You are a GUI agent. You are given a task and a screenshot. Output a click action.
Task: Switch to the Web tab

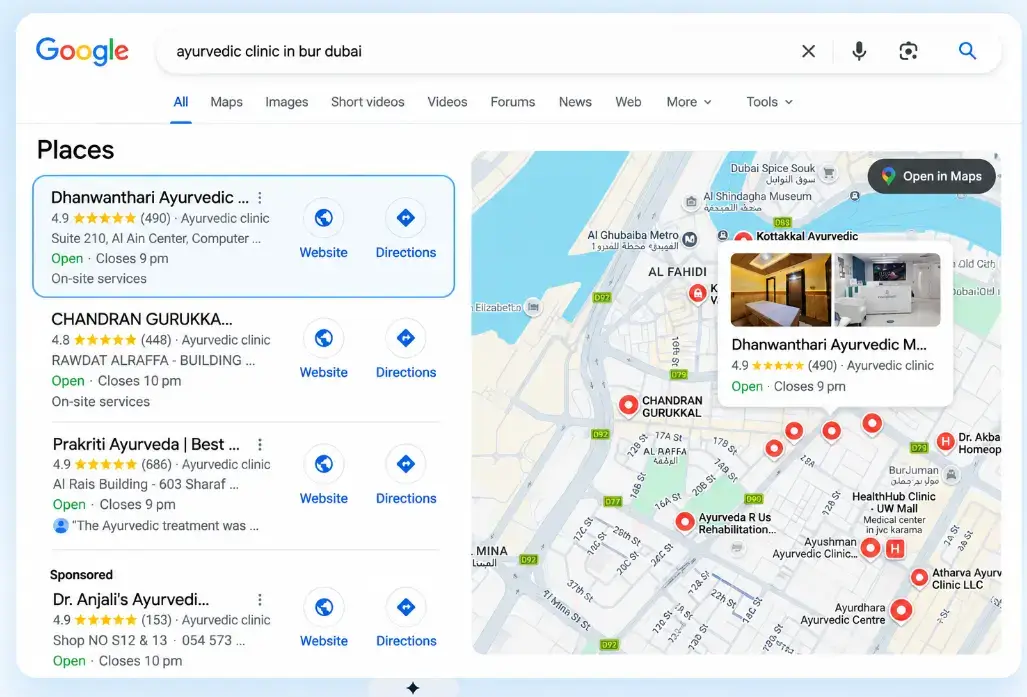[x=628, y=102]
